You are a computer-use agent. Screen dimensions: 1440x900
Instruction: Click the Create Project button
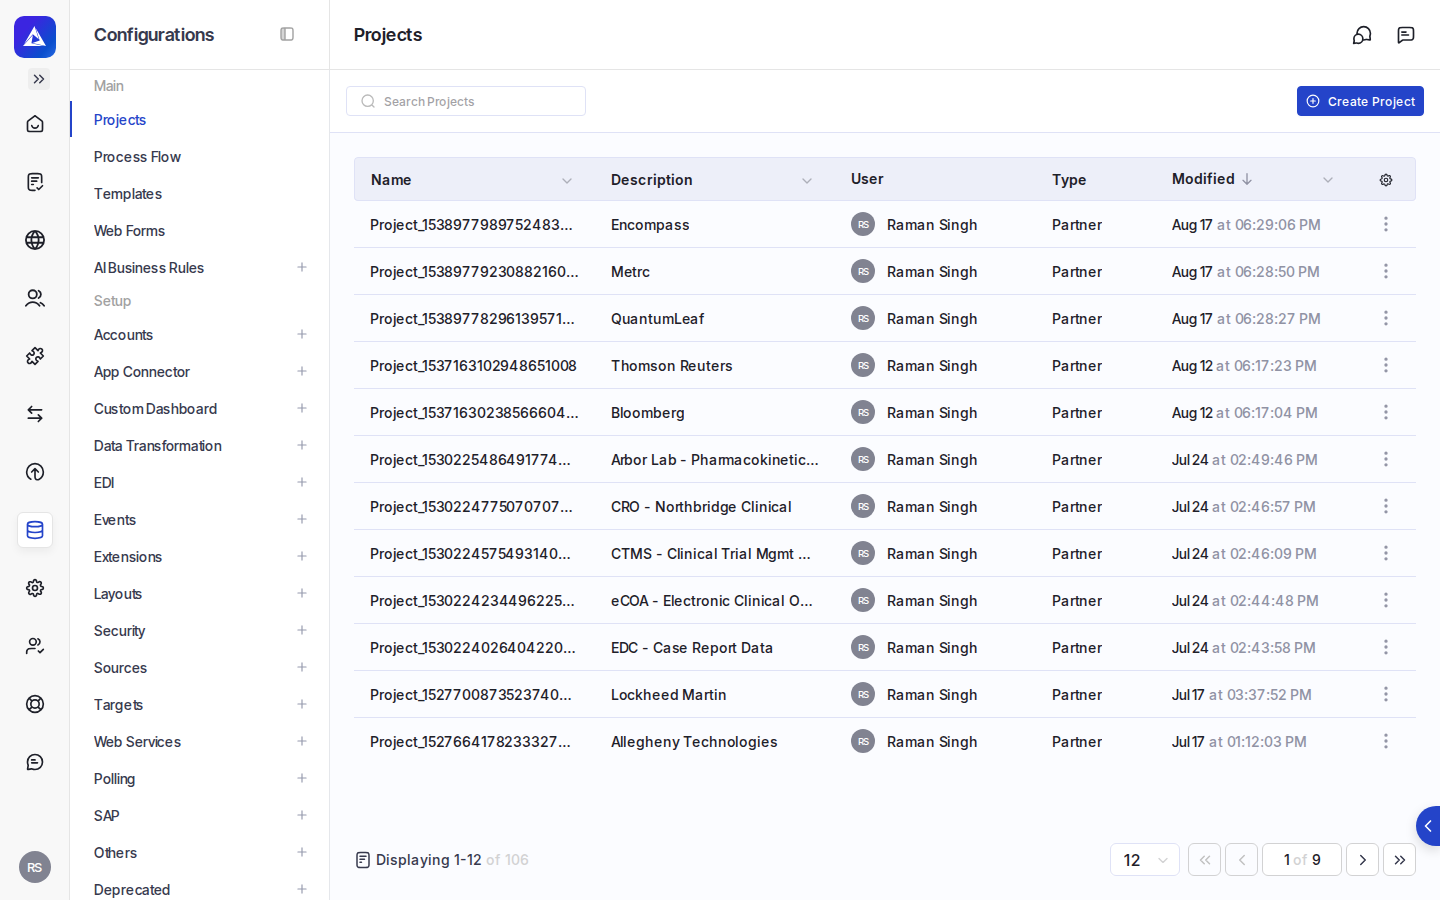(1360, 101)
